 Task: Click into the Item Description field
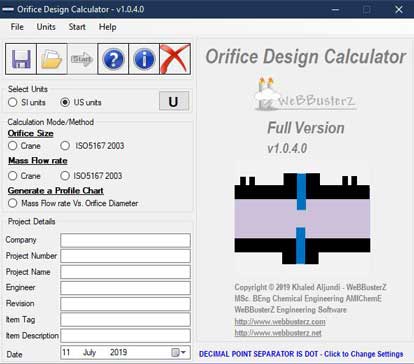[125, 336]
